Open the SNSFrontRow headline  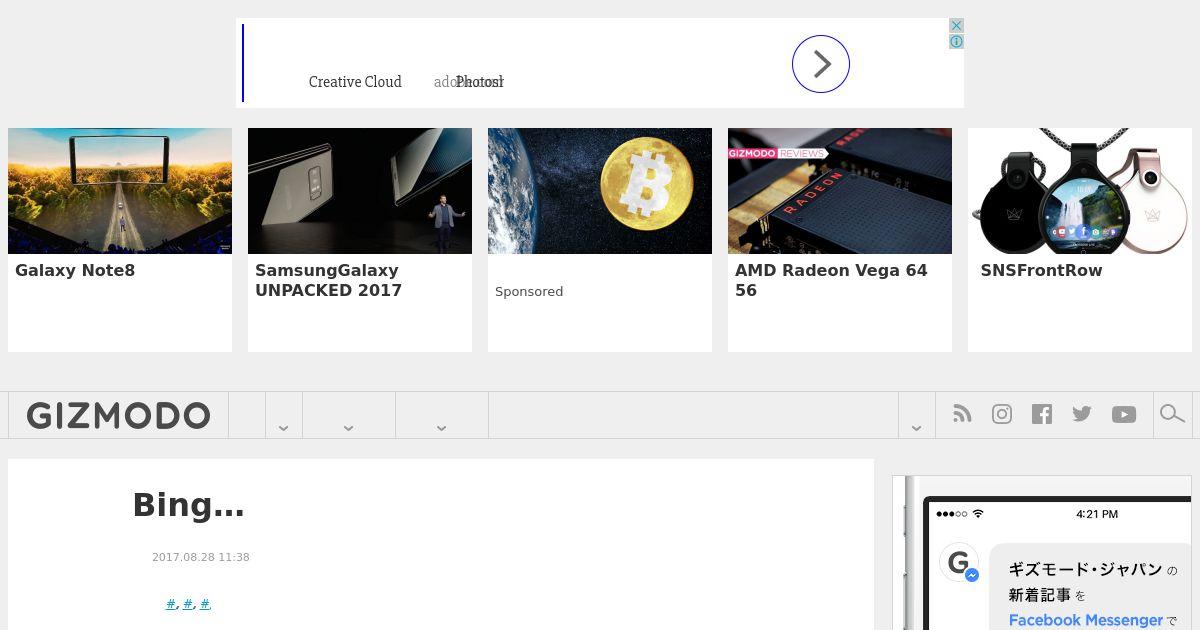(x=1041, y=270)
